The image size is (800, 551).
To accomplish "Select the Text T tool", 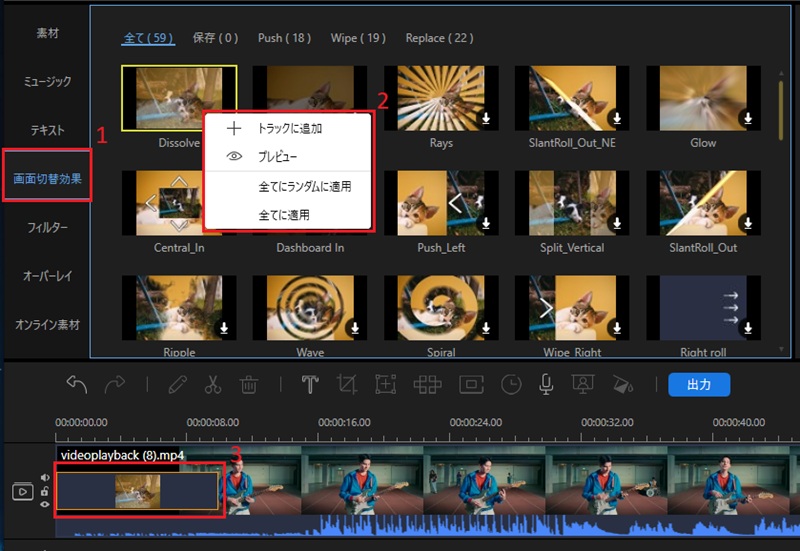I will tap(310, 385).
